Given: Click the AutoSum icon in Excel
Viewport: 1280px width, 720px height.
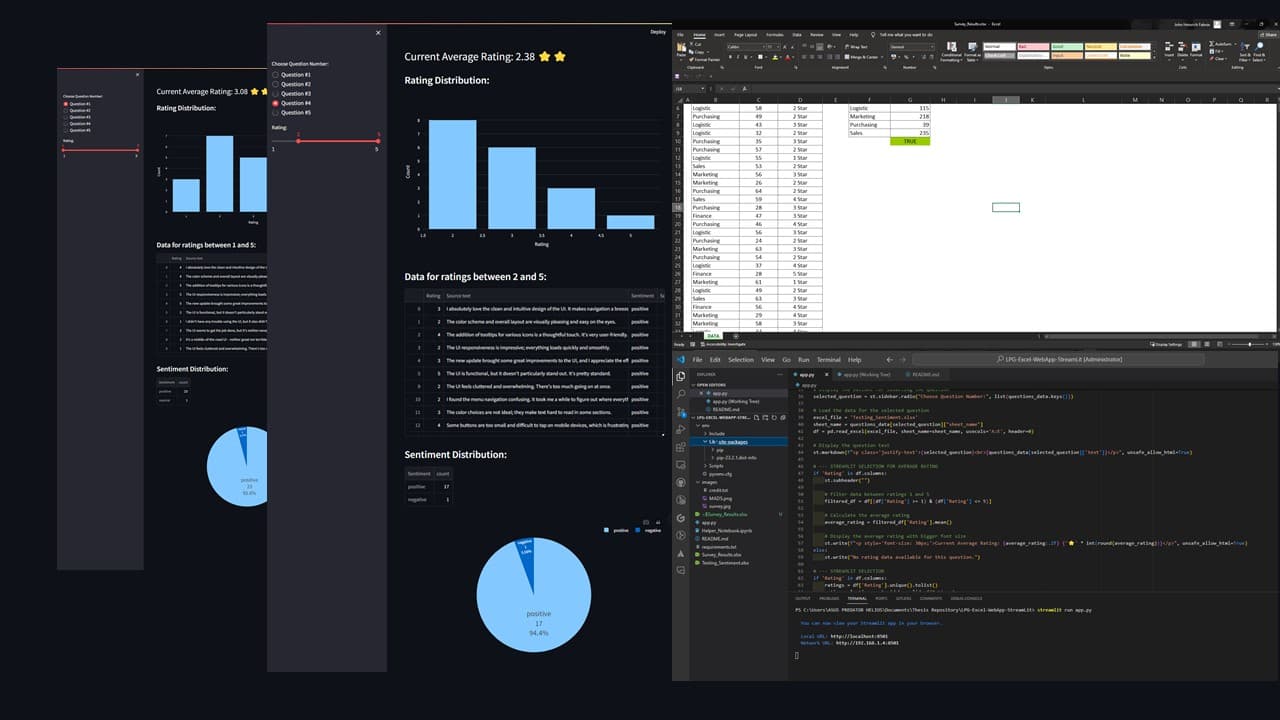Looking at the screenshot, I should coord(1213,43).
